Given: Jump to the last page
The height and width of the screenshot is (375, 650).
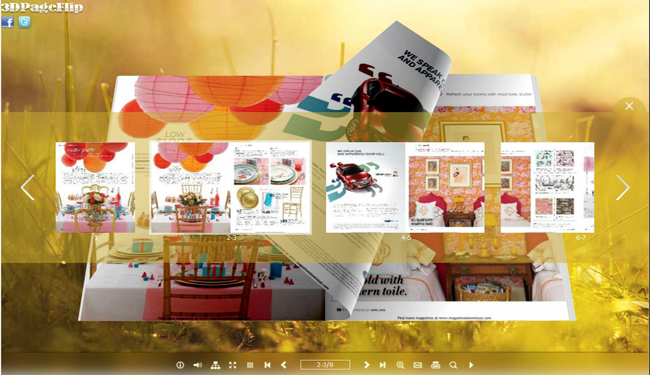Looking at the screenshot, I should 383,365.
